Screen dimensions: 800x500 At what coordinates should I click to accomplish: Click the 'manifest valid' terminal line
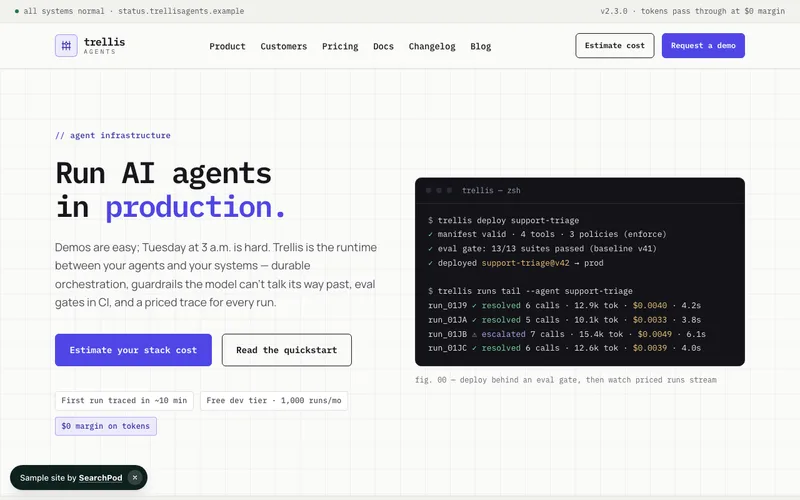(x=547, y=234)
